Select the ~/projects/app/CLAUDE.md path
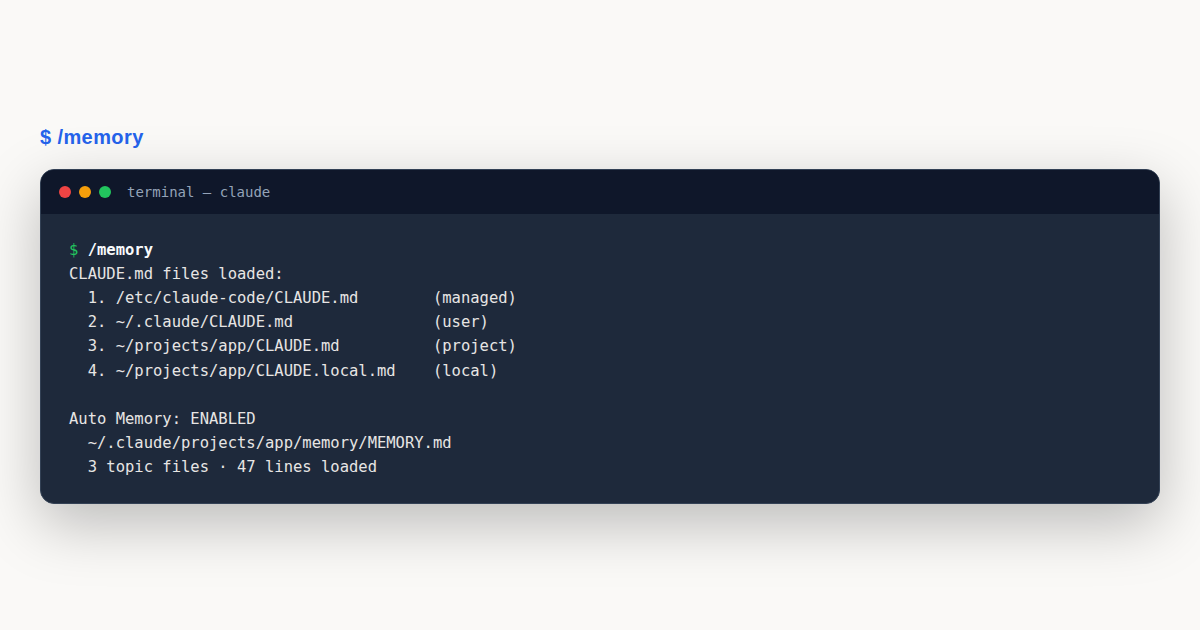Screen dimensions: 1200x630 (227, 346)
